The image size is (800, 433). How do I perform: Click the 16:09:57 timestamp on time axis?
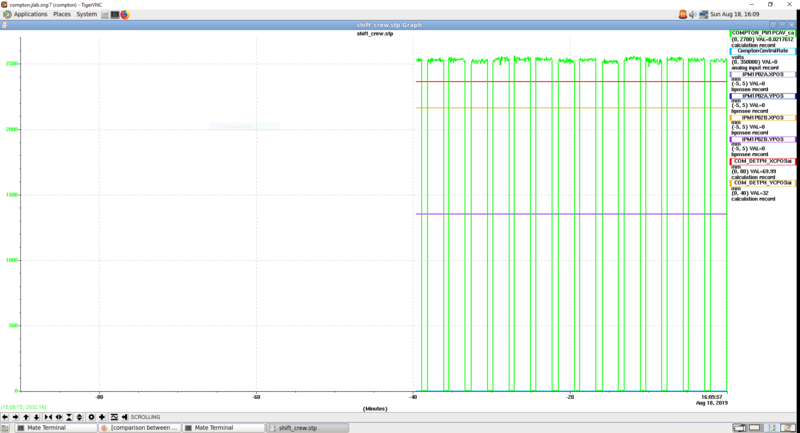[x=711, y=397]
